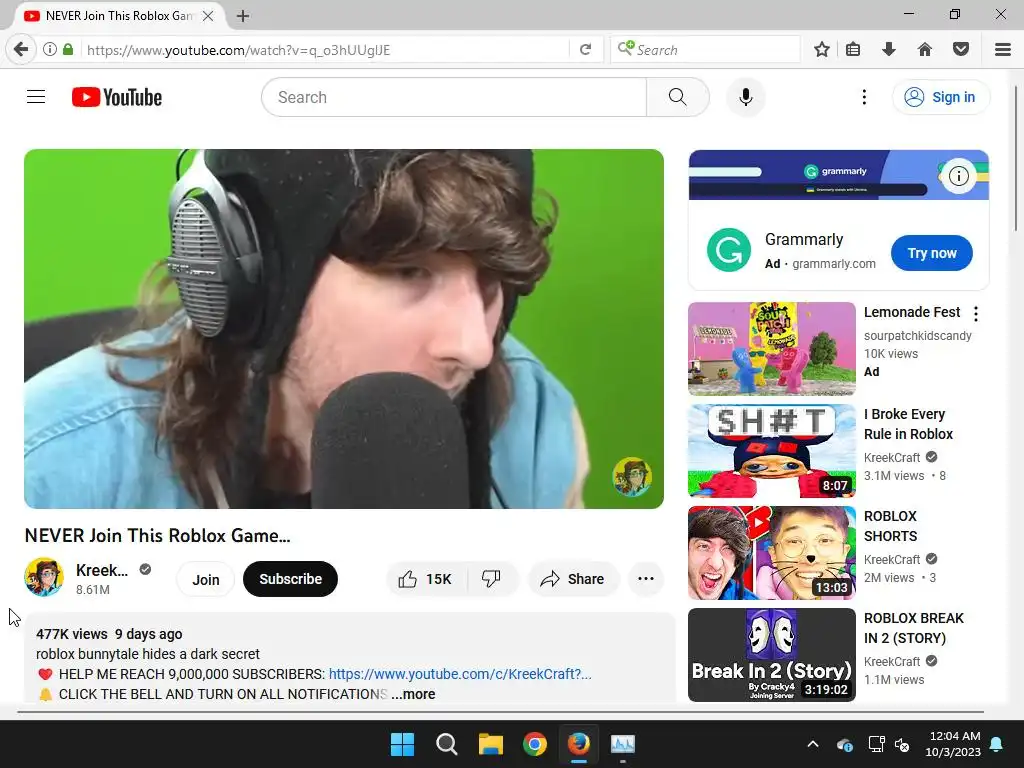
Task: Expand the description with ...more
Action: (413, 694)
